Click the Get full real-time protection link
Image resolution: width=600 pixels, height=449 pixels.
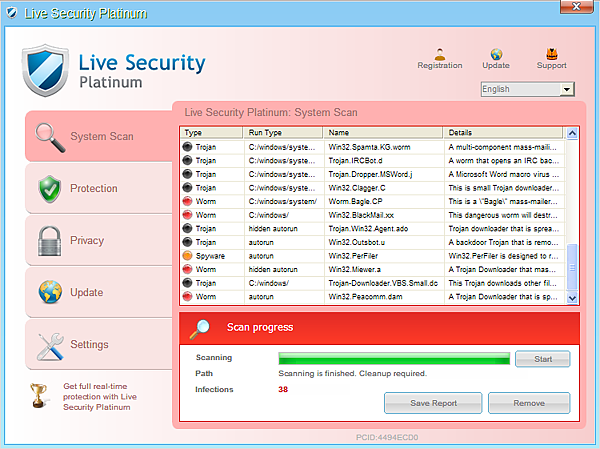click(100, 397)
